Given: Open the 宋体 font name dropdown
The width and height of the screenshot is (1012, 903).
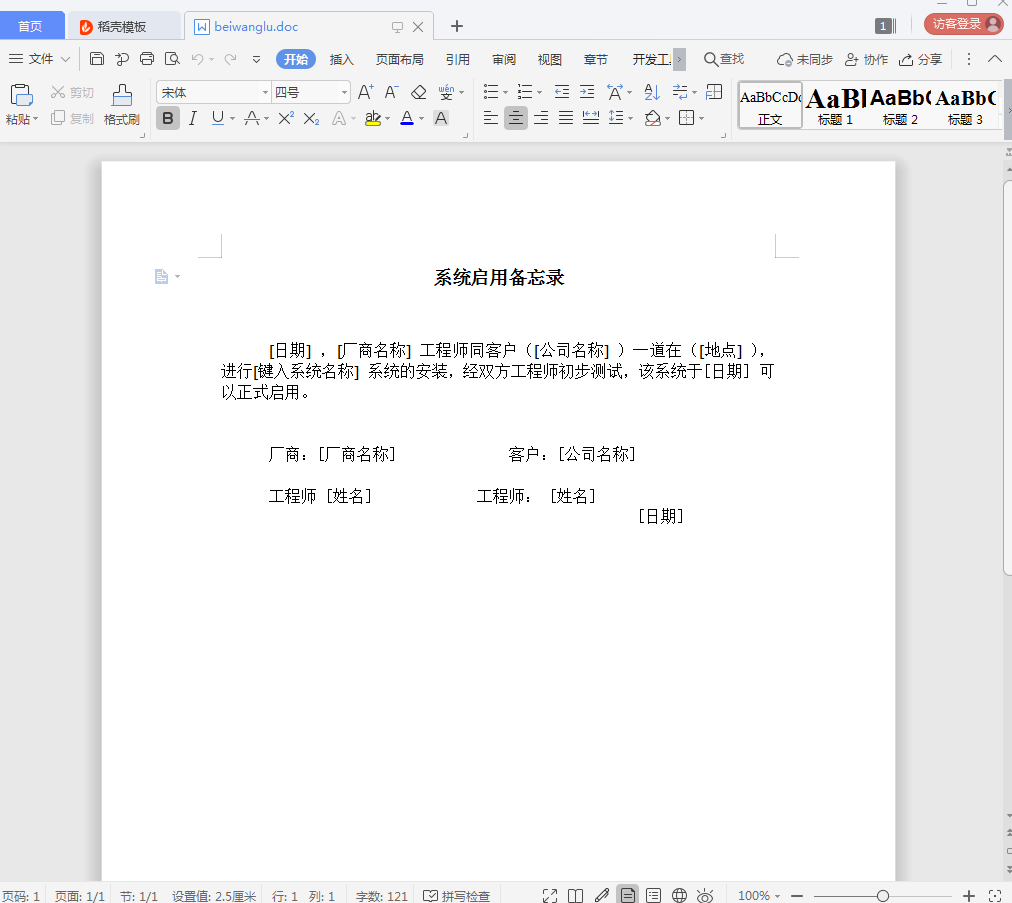Looking at the screenshot, I should tap(265, 93).
